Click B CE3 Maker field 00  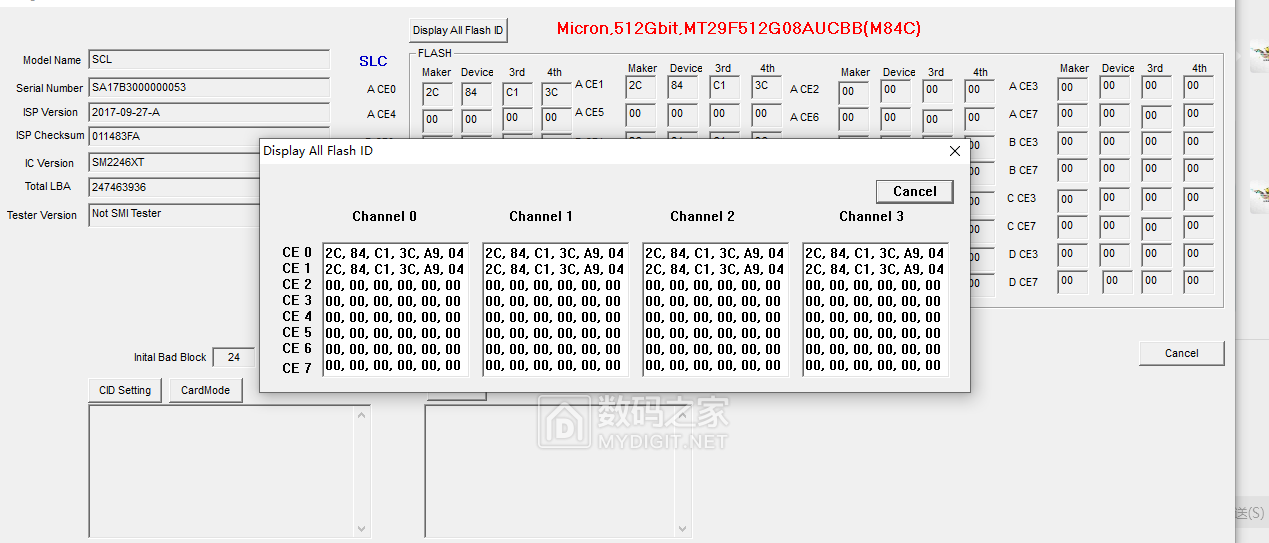1072,142
